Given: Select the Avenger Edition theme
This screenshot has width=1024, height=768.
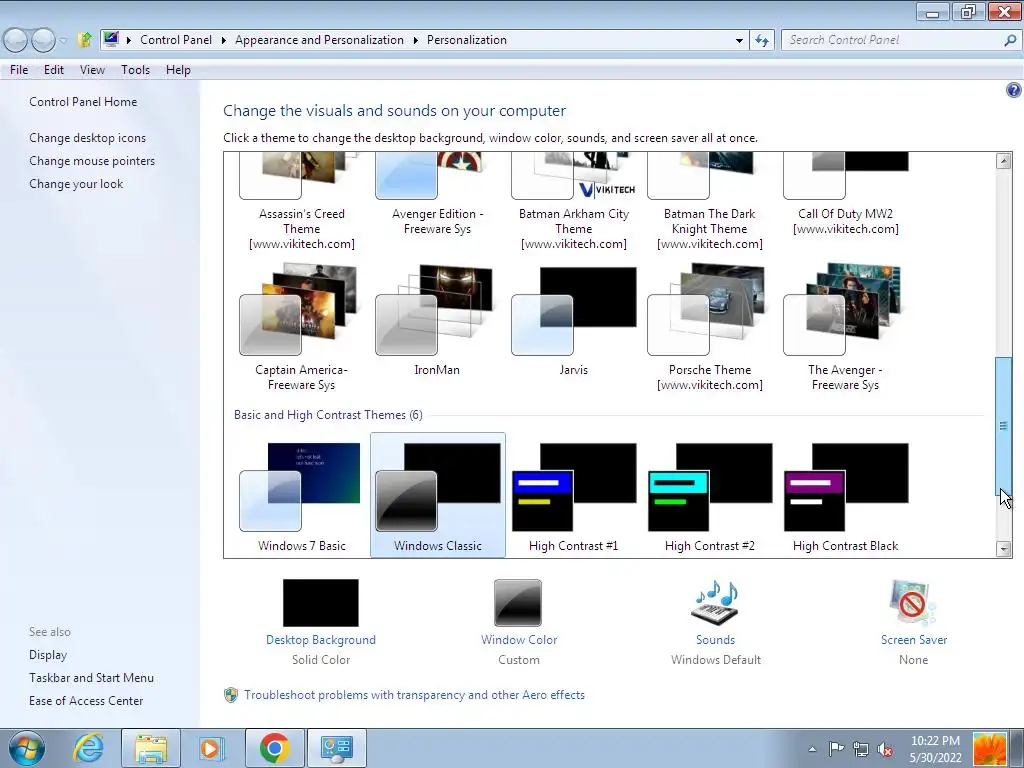Looking at the screenshot, I should point(438,196).
